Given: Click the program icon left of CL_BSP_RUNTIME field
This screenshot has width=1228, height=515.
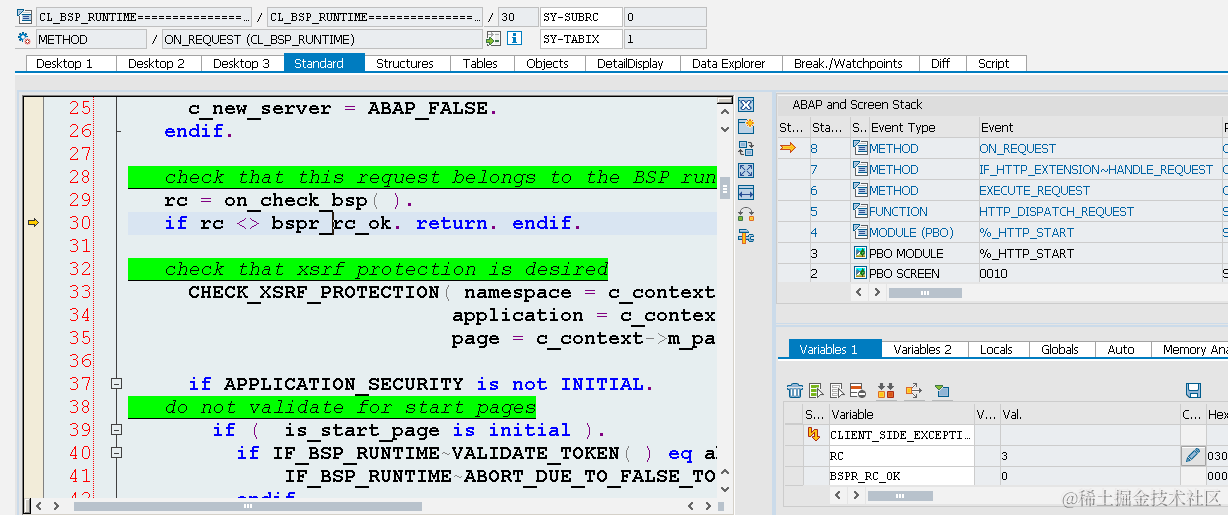Looking at the screenshot, I should coord(24,16).
